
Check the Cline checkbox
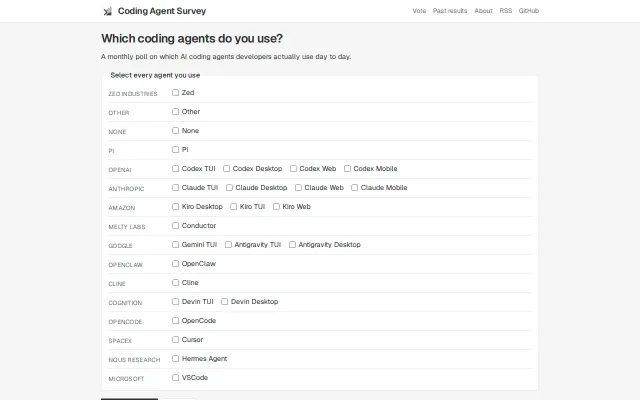pyautogui.click(x=176, y=282)
